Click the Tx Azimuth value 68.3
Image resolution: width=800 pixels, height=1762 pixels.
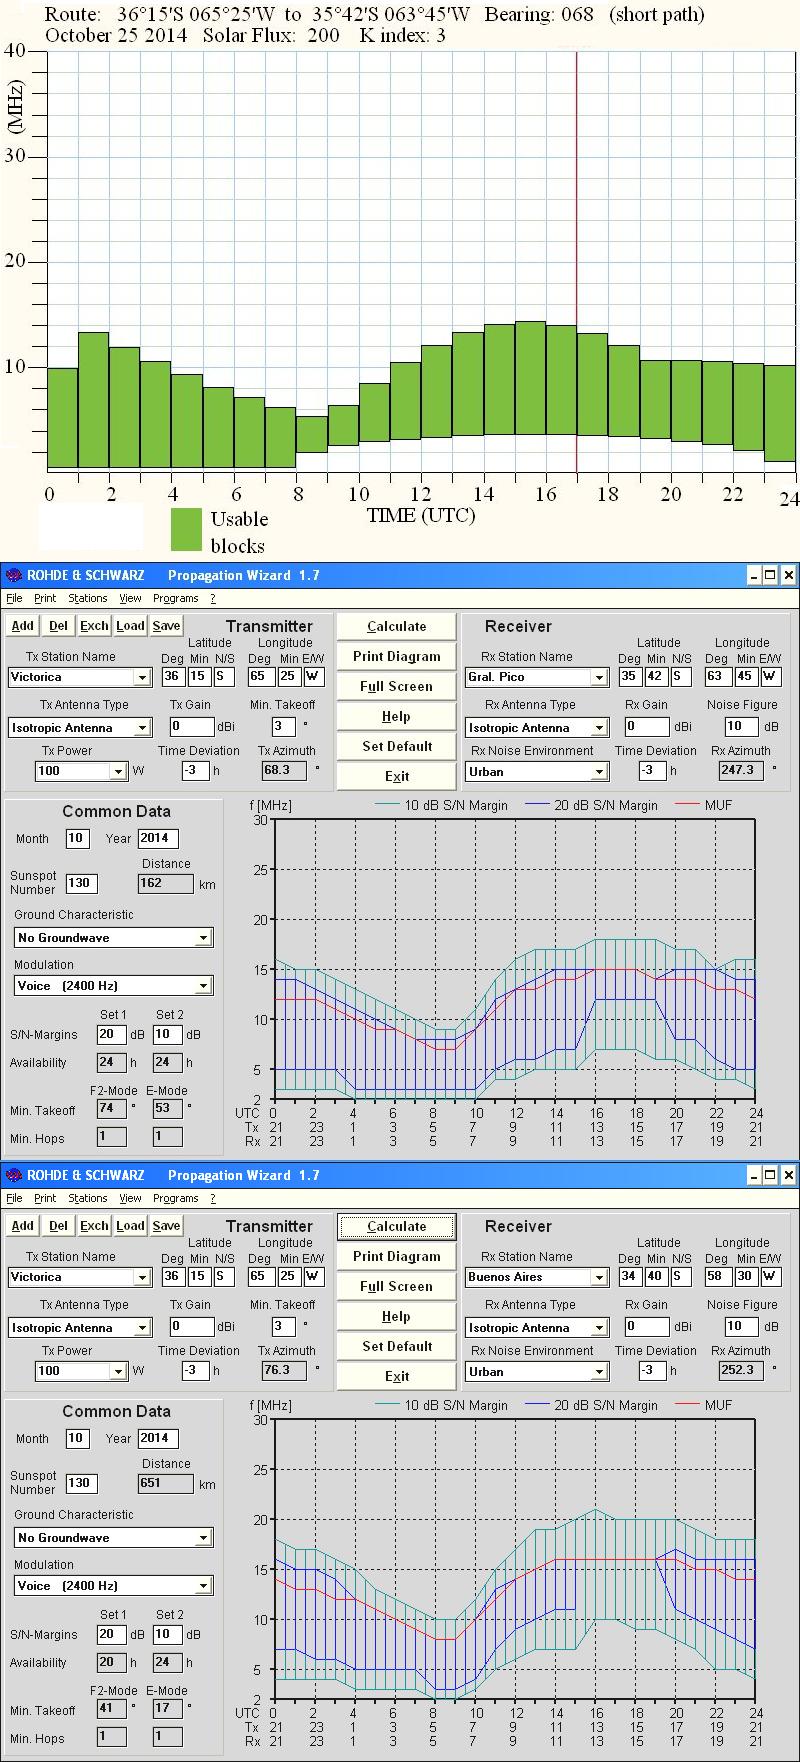tap(284, 770)
